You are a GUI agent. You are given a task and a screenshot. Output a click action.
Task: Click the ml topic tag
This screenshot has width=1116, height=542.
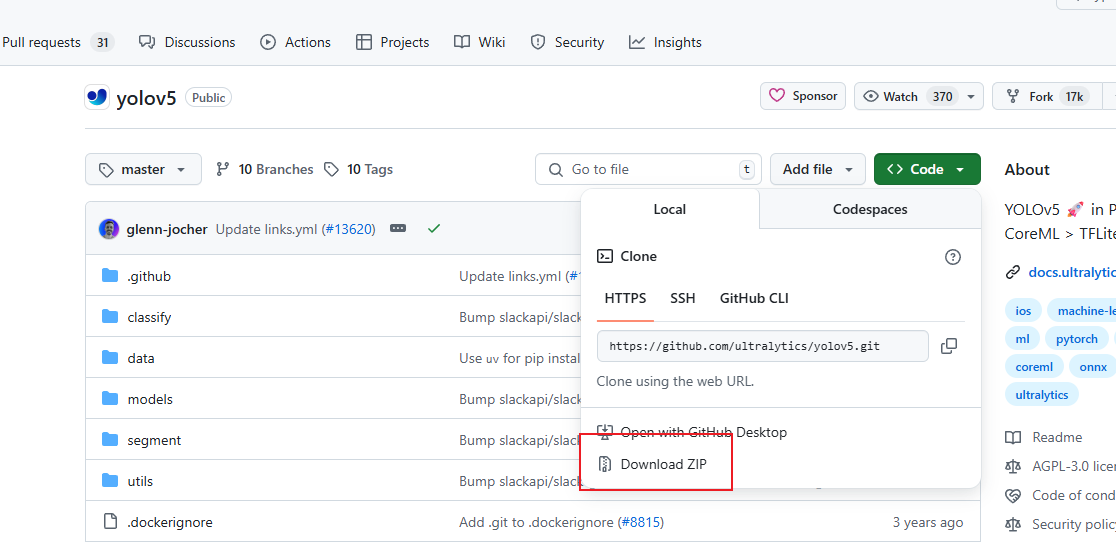[x=1022, y=339]
